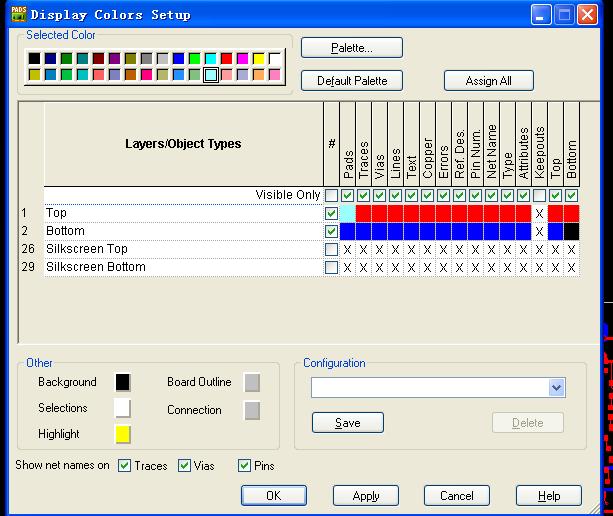Disable showing net names on Vias
Viewport: 613px width, 516px height.
184,465
